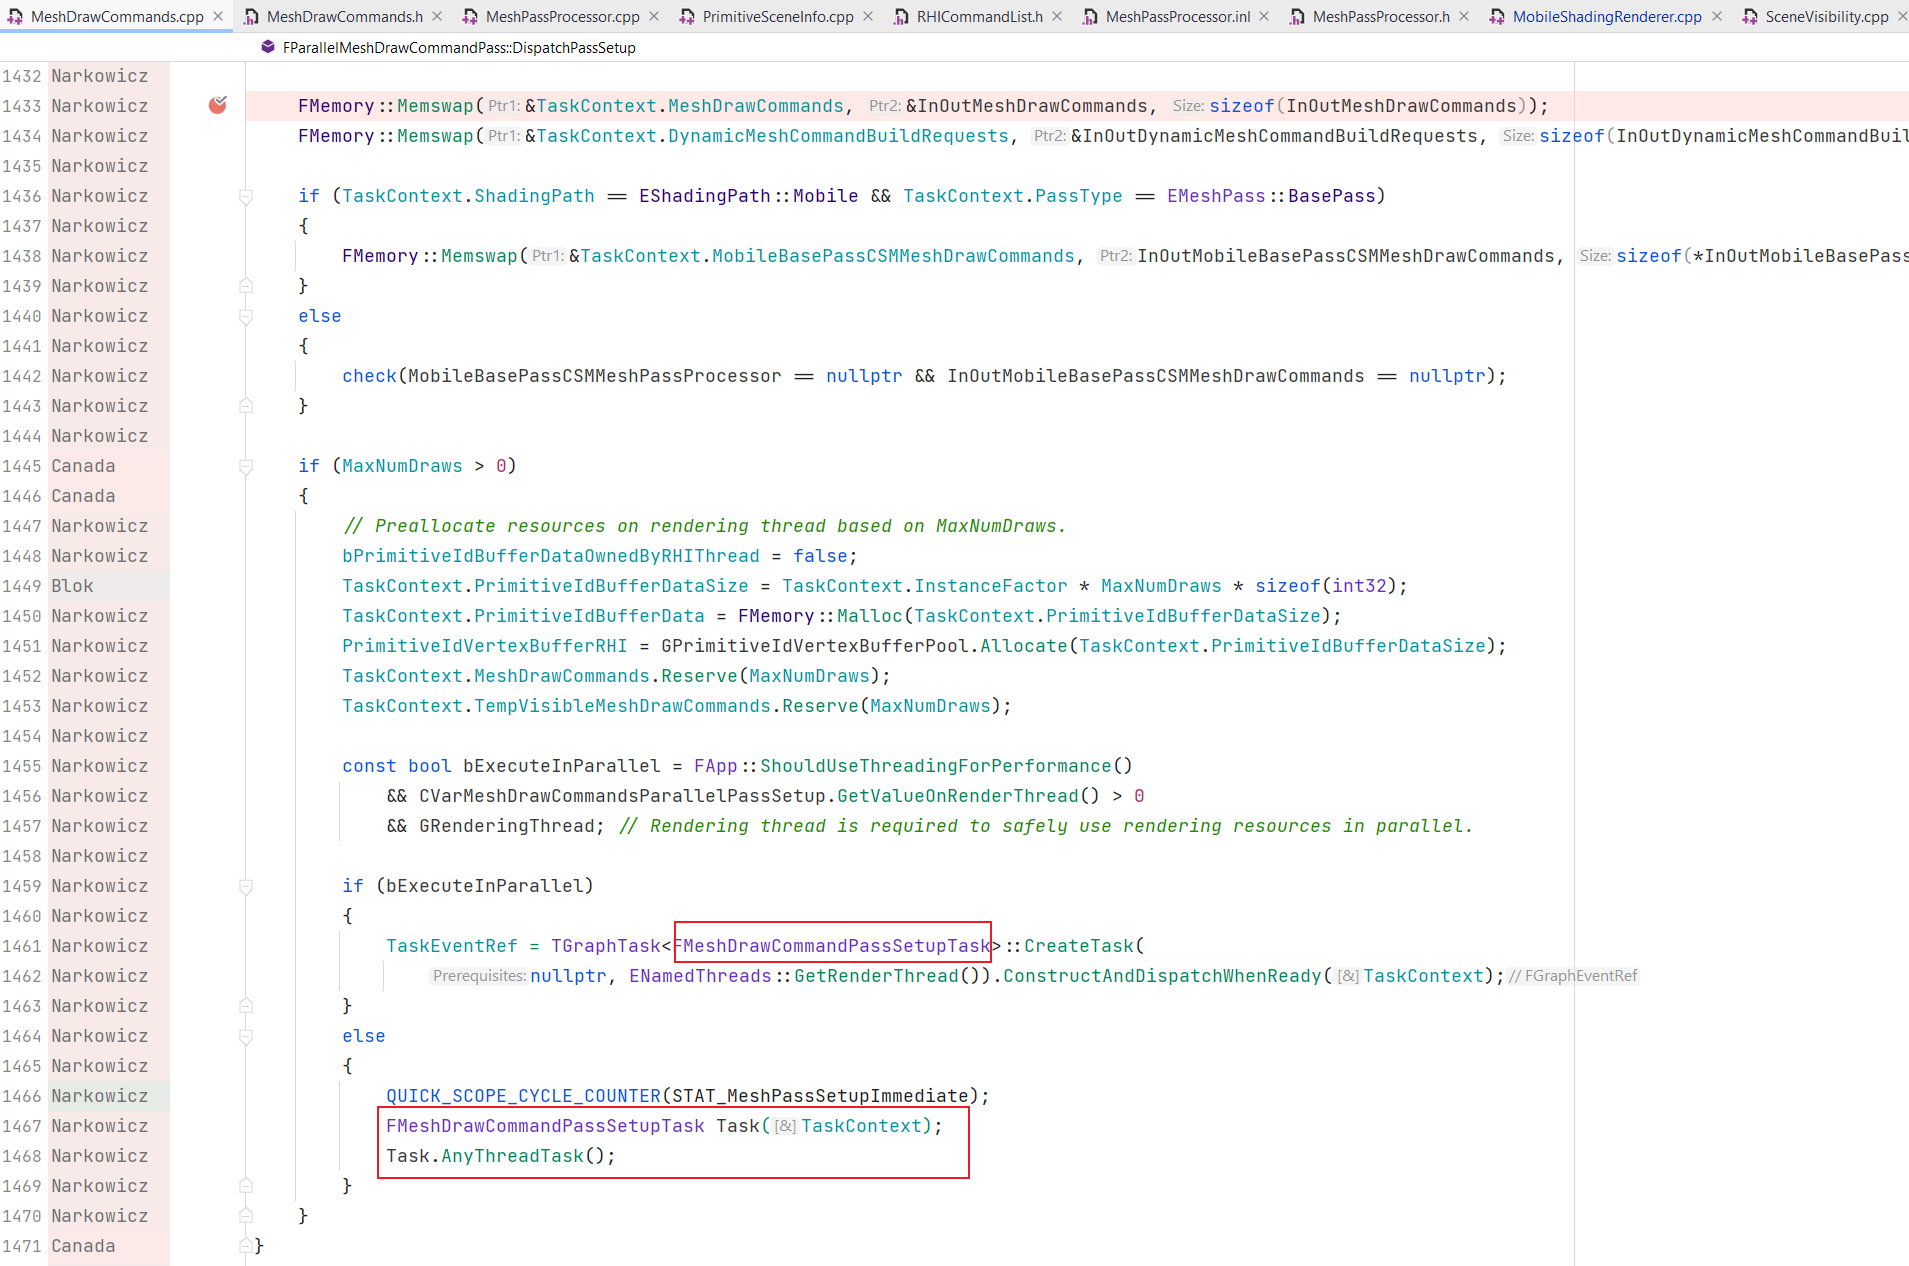1909x1266 pixels.
Task: Collapse the if (bExecuteInParallel) block
Action: 246,887
